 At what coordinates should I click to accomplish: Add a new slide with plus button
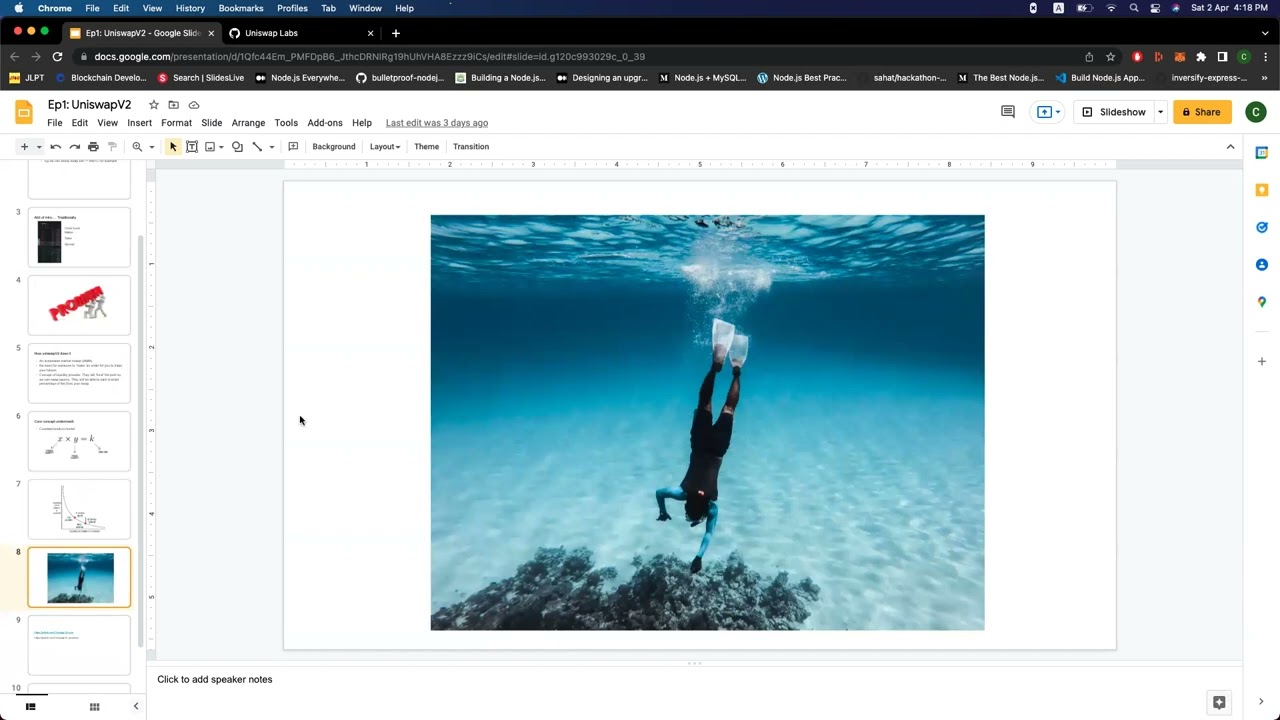(x=24, y=147)
